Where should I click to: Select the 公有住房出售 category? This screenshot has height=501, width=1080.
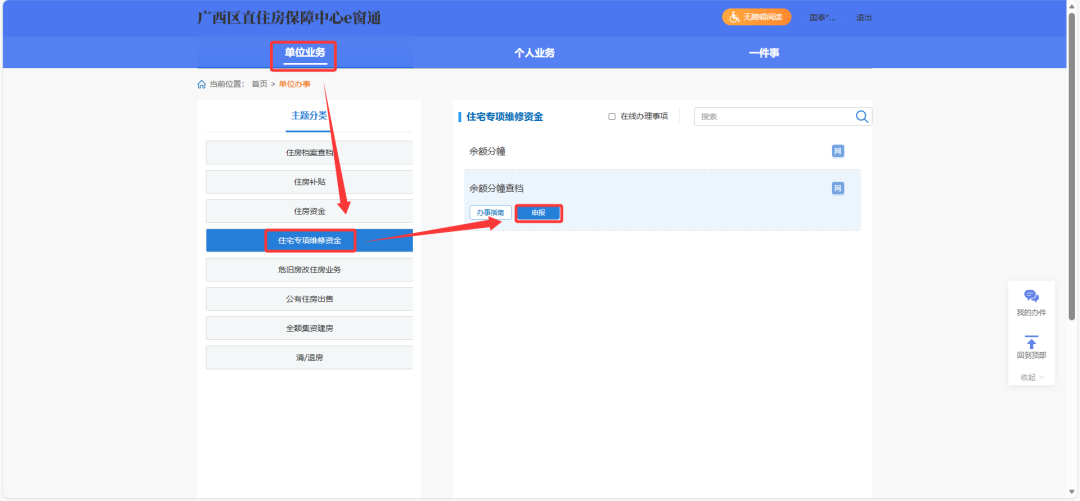[x=309, y=299]
